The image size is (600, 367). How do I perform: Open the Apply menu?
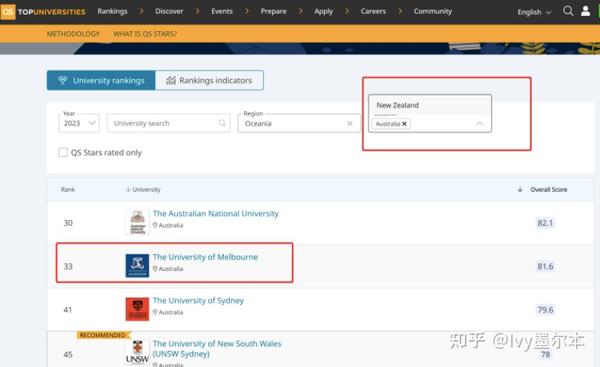(323, 11)
